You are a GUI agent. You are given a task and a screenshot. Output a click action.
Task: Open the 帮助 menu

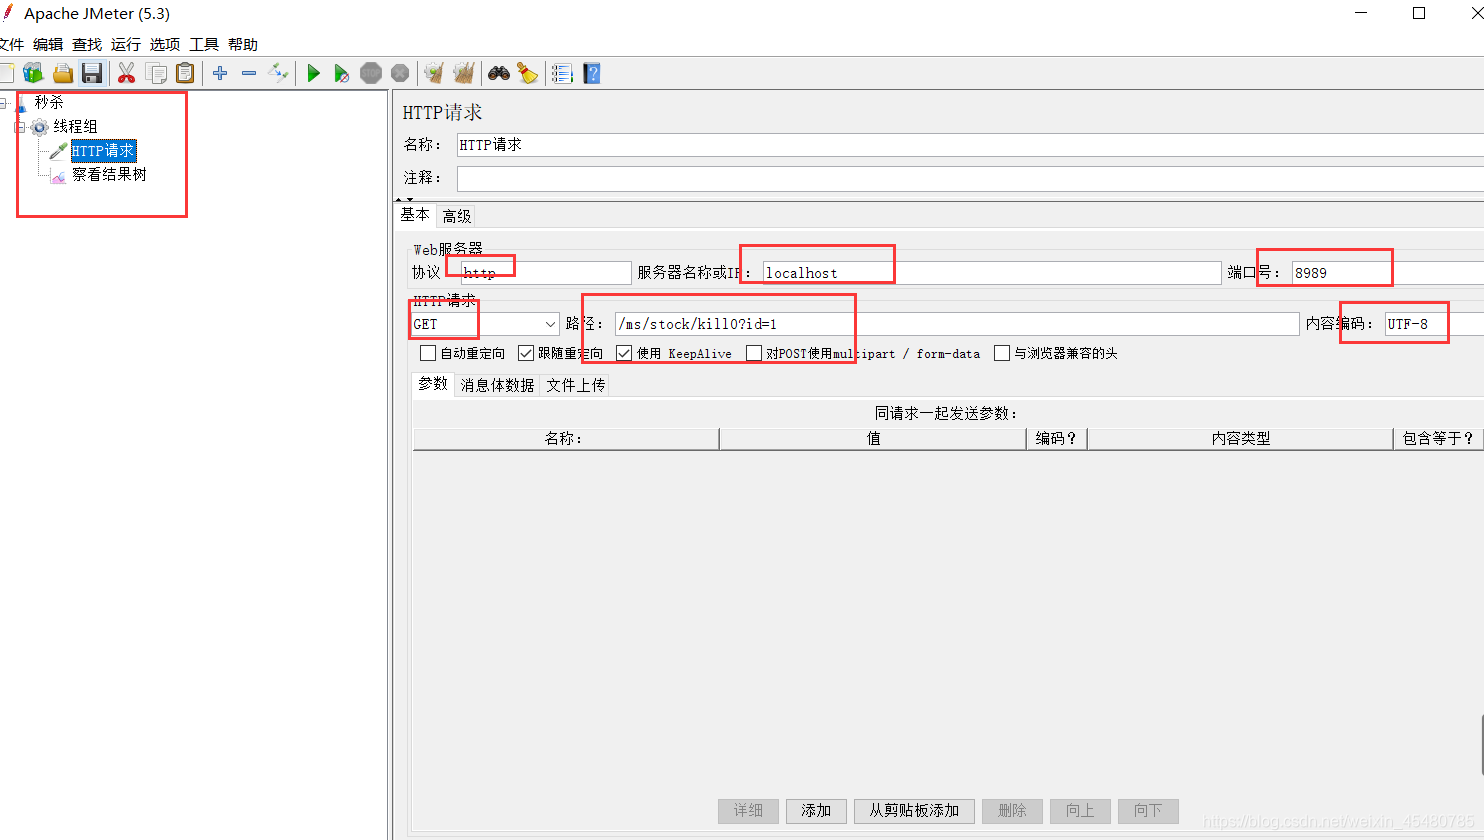coord(243,44)
